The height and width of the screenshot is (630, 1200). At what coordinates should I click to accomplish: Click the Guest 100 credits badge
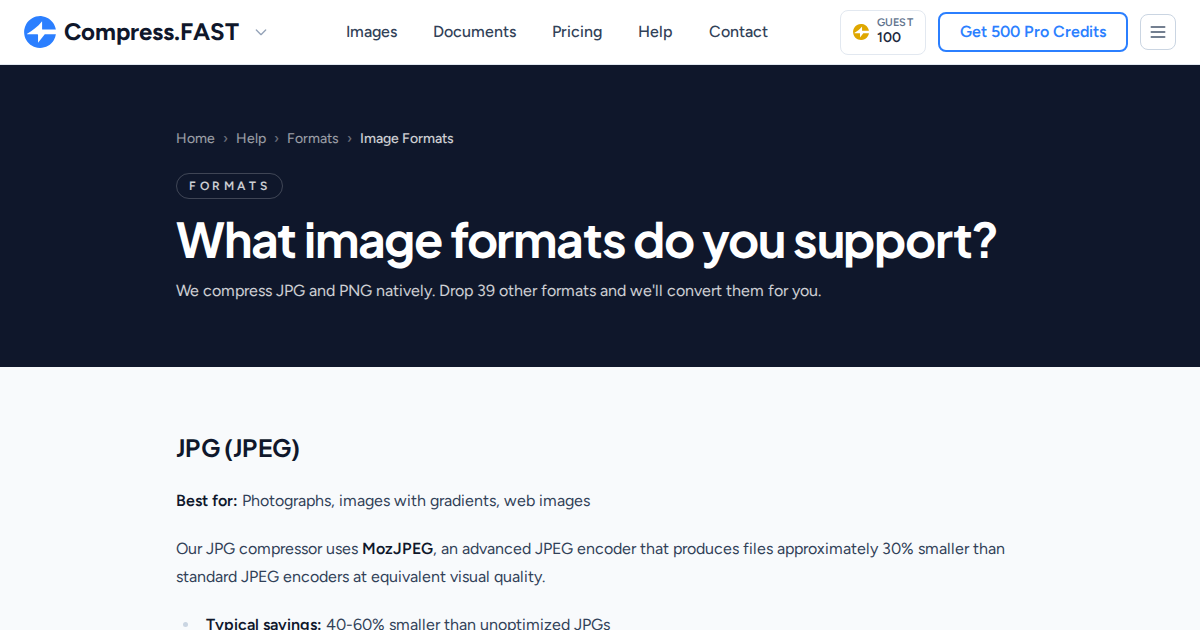click(883, 32)
